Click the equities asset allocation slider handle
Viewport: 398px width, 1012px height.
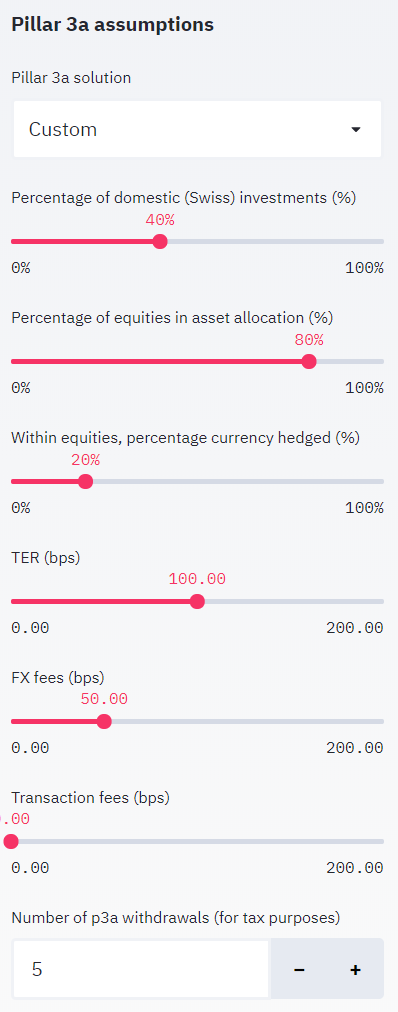[x=309, y=361]
